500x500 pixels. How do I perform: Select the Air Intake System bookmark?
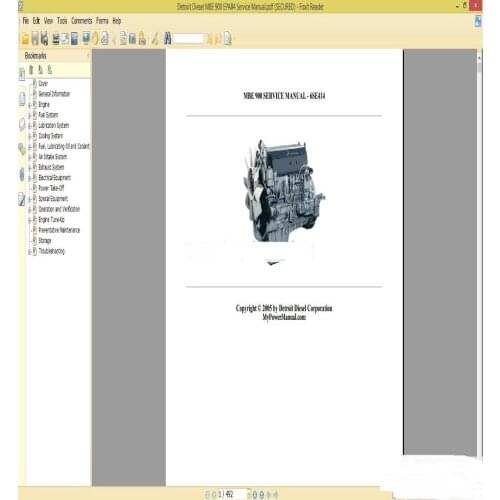(53, 157)
